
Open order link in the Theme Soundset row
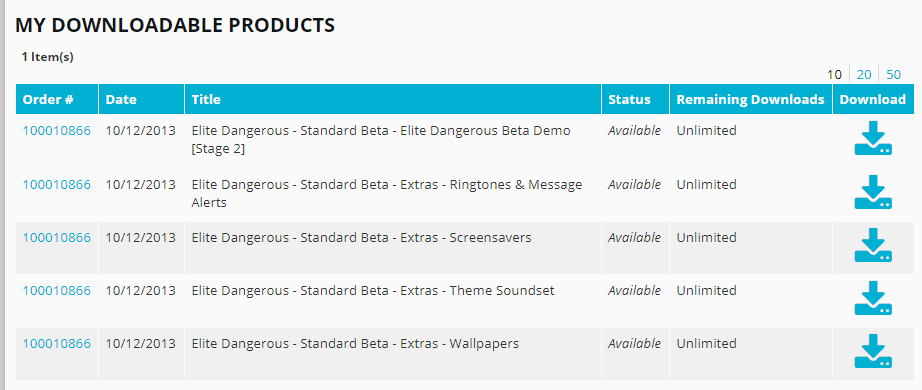click(x=56, y=291)
